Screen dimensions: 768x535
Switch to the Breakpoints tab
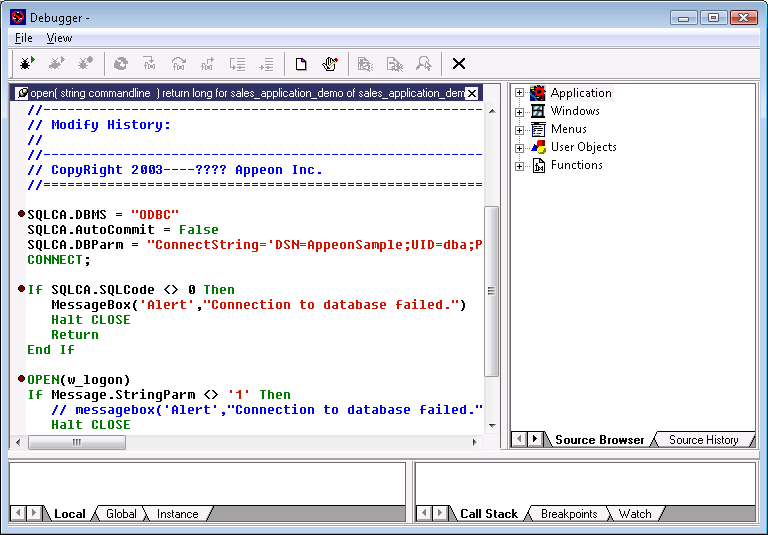coord(569,513)
